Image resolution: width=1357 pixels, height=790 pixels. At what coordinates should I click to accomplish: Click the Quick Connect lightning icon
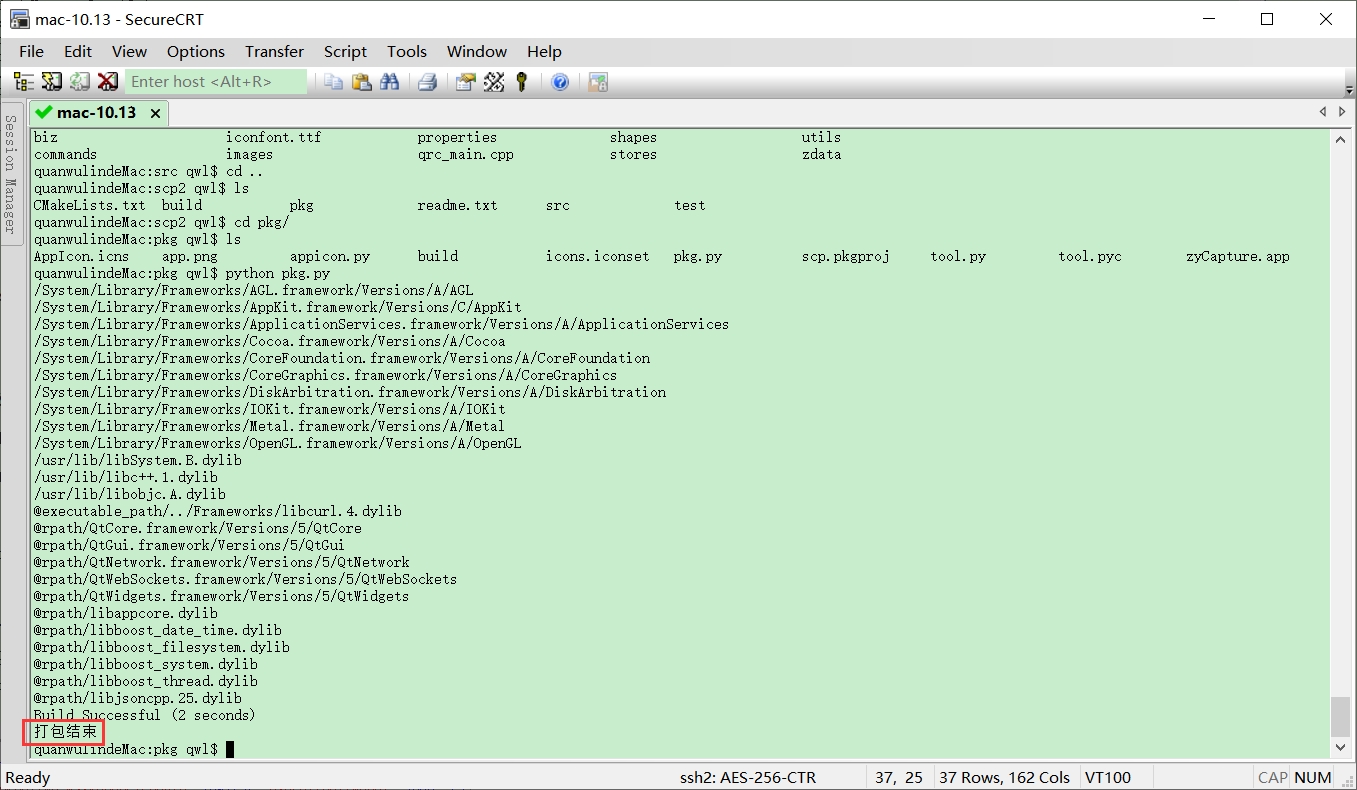point(51,82)
